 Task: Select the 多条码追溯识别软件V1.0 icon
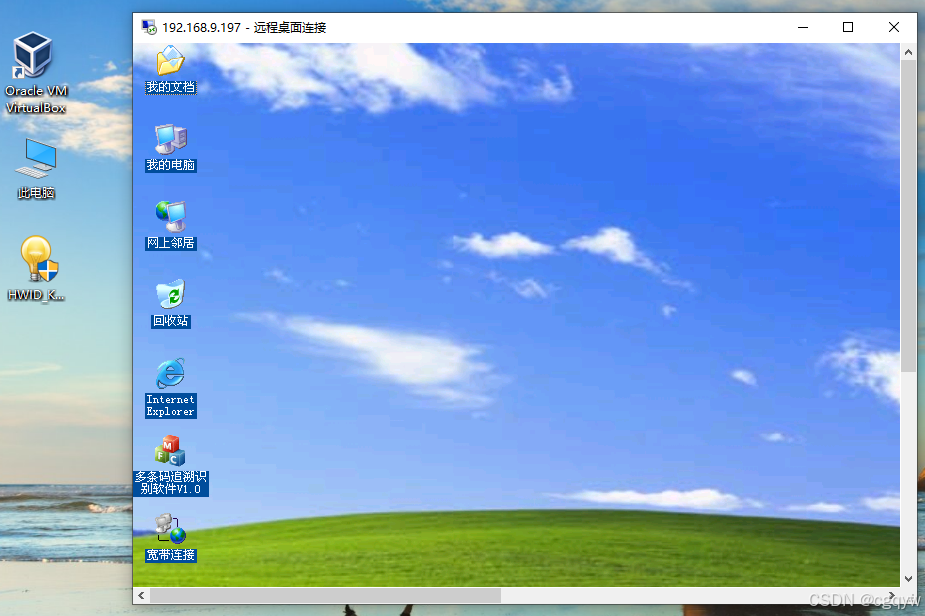point(170,451)
